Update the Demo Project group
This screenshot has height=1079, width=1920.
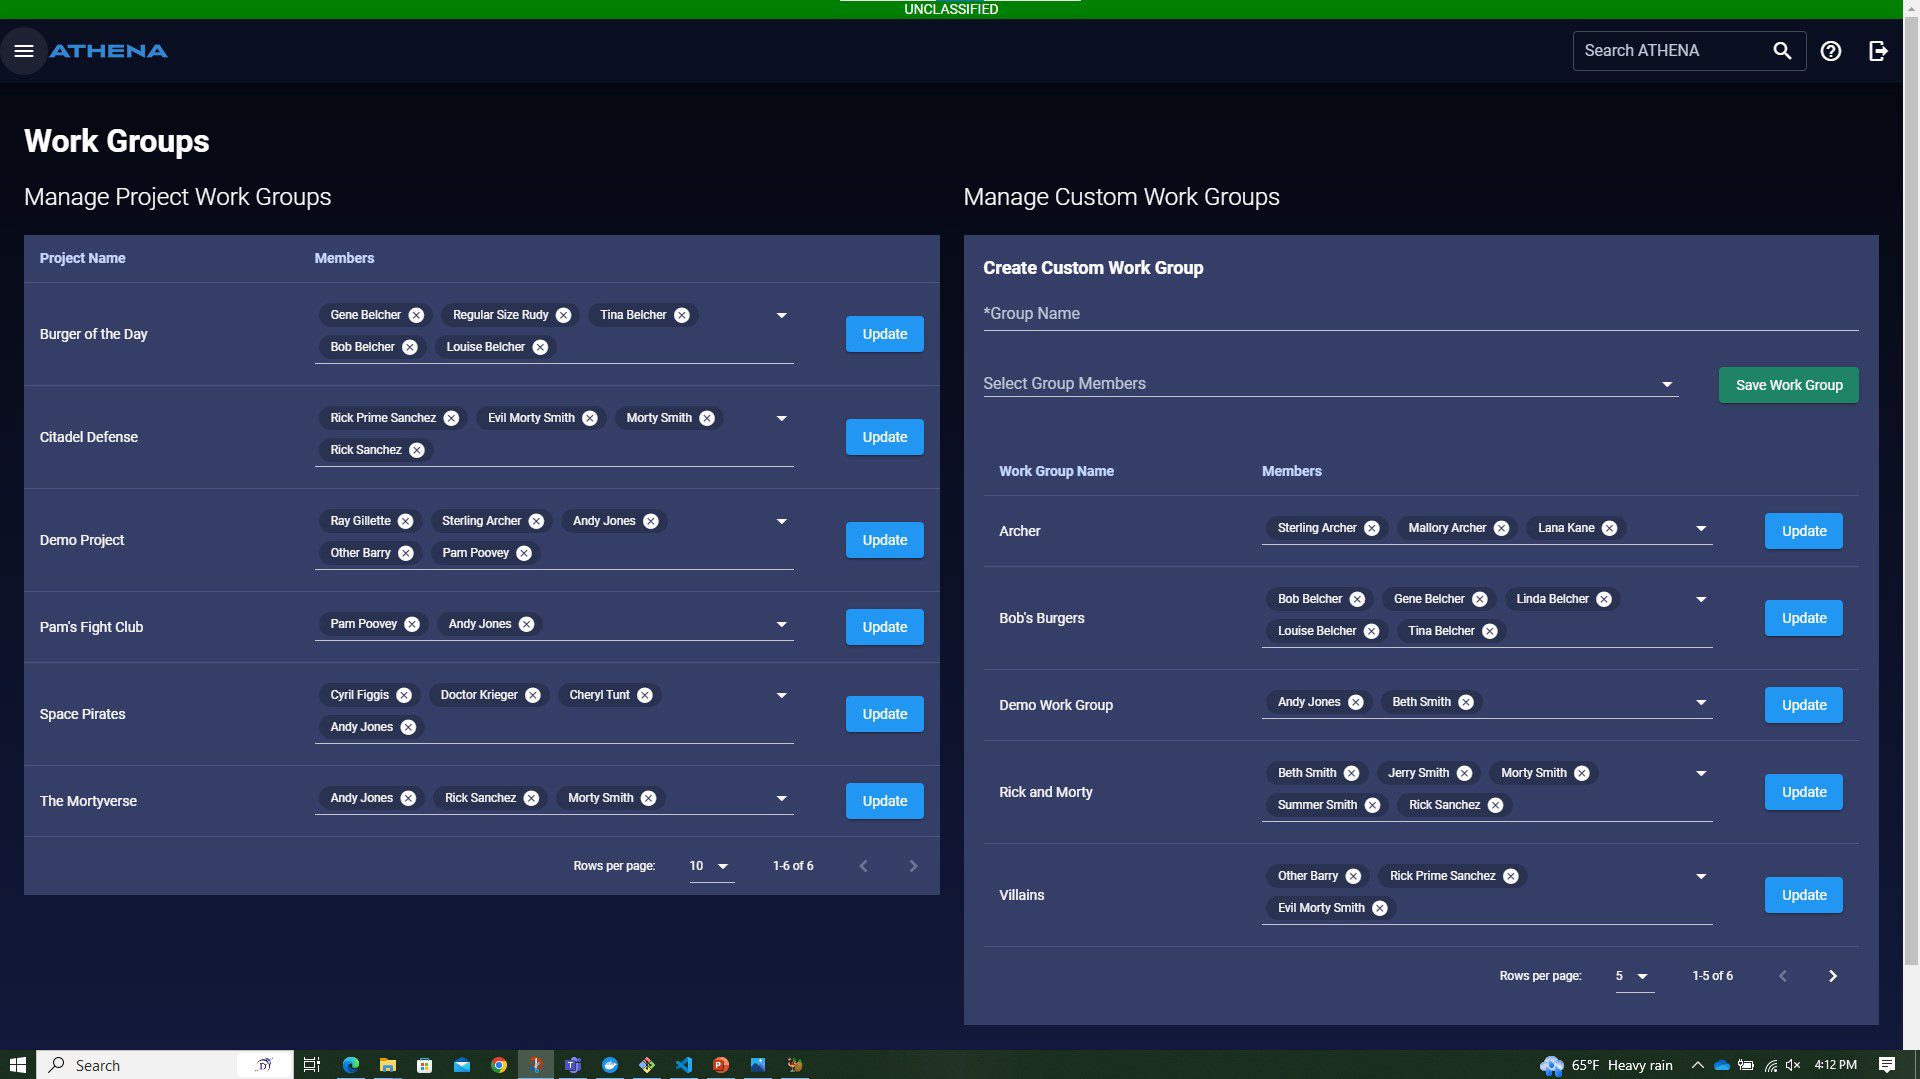(884, 540)
